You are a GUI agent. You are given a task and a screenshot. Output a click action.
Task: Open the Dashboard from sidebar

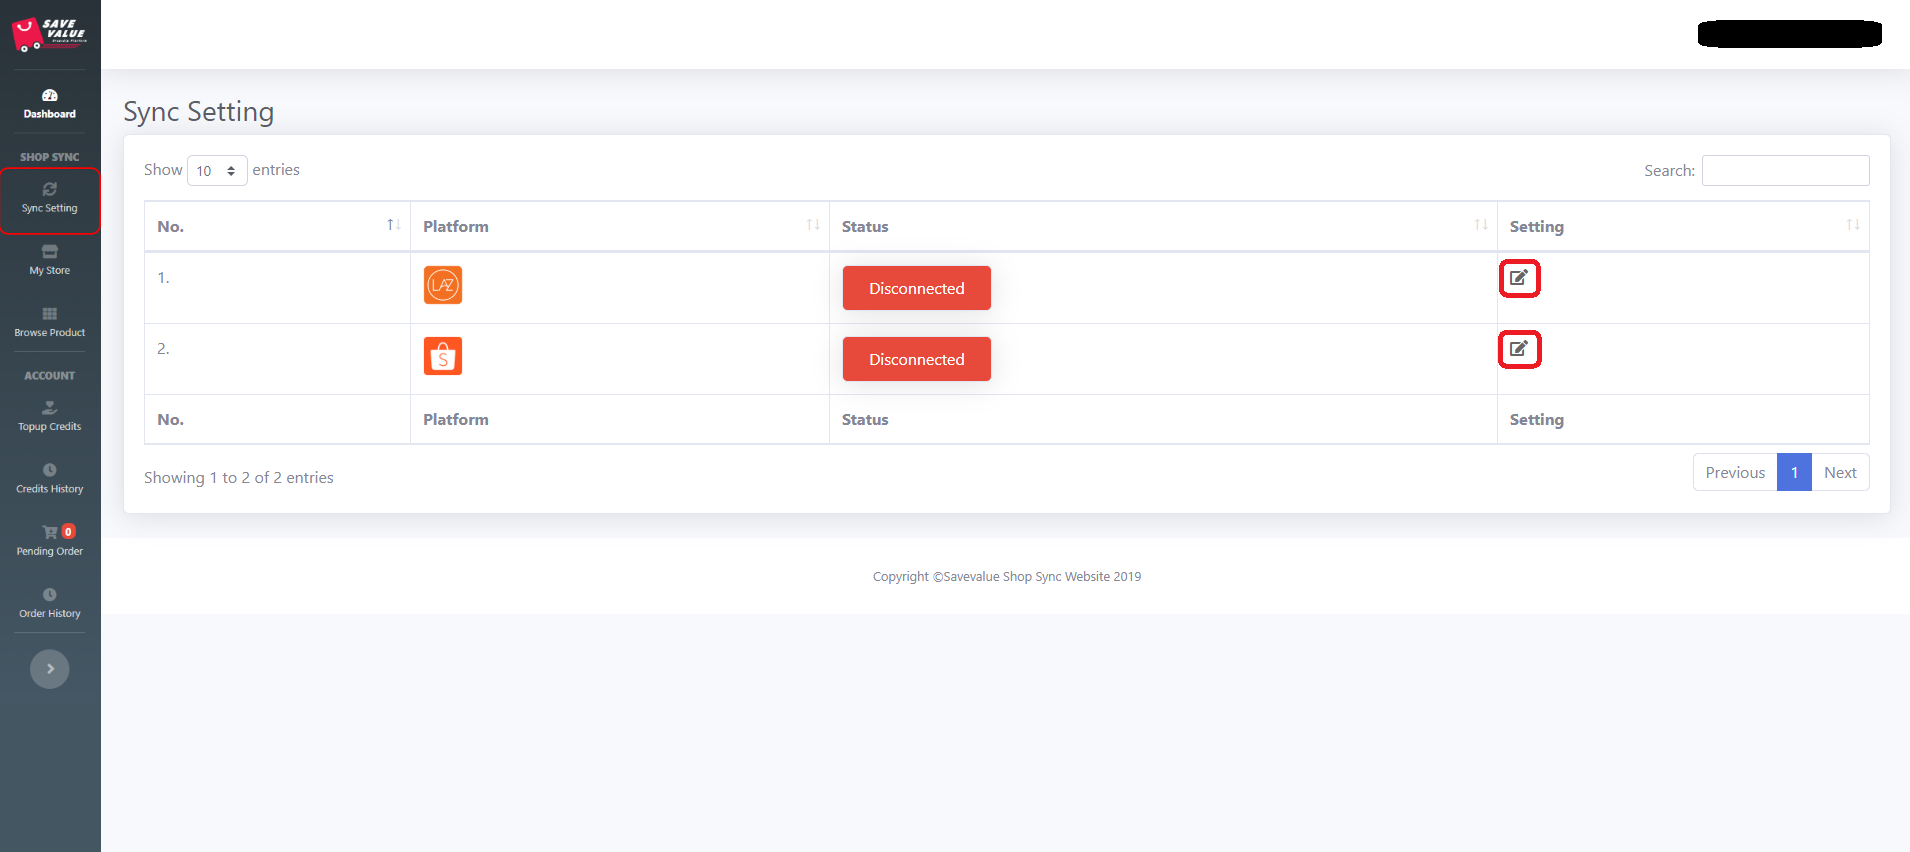(49, 103)
